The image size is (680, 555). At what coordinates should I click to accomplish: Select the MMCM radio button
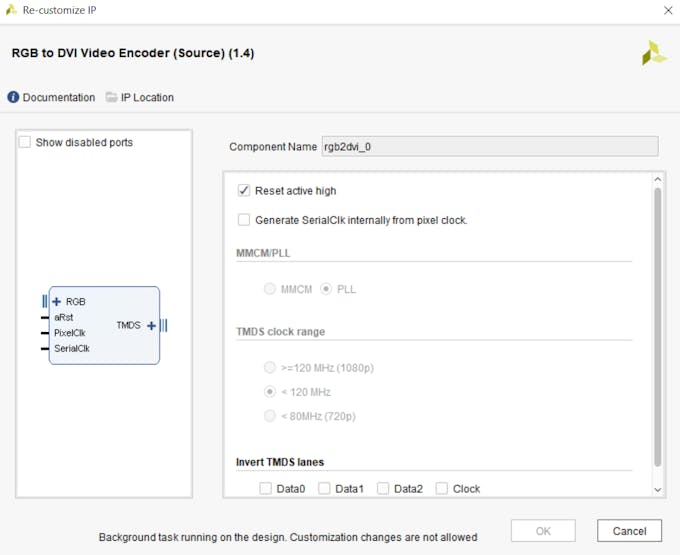pyautogui.click(x=270, y=289)
